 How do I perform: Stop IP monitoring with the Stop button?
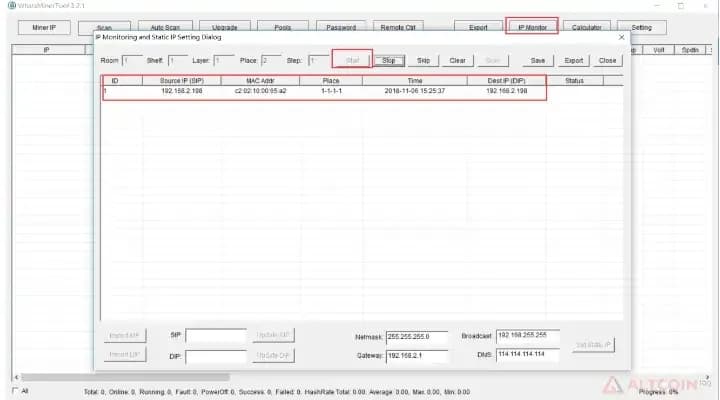388,61
